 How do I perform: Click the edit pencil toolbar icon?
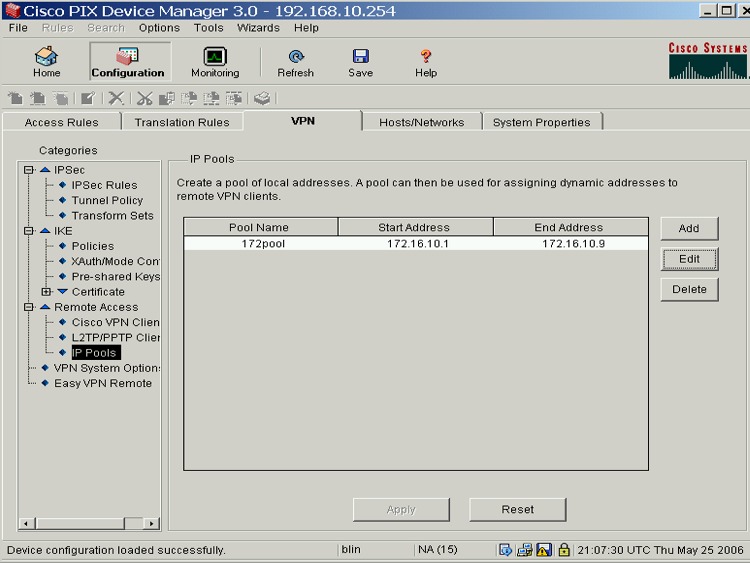point(88,99)
